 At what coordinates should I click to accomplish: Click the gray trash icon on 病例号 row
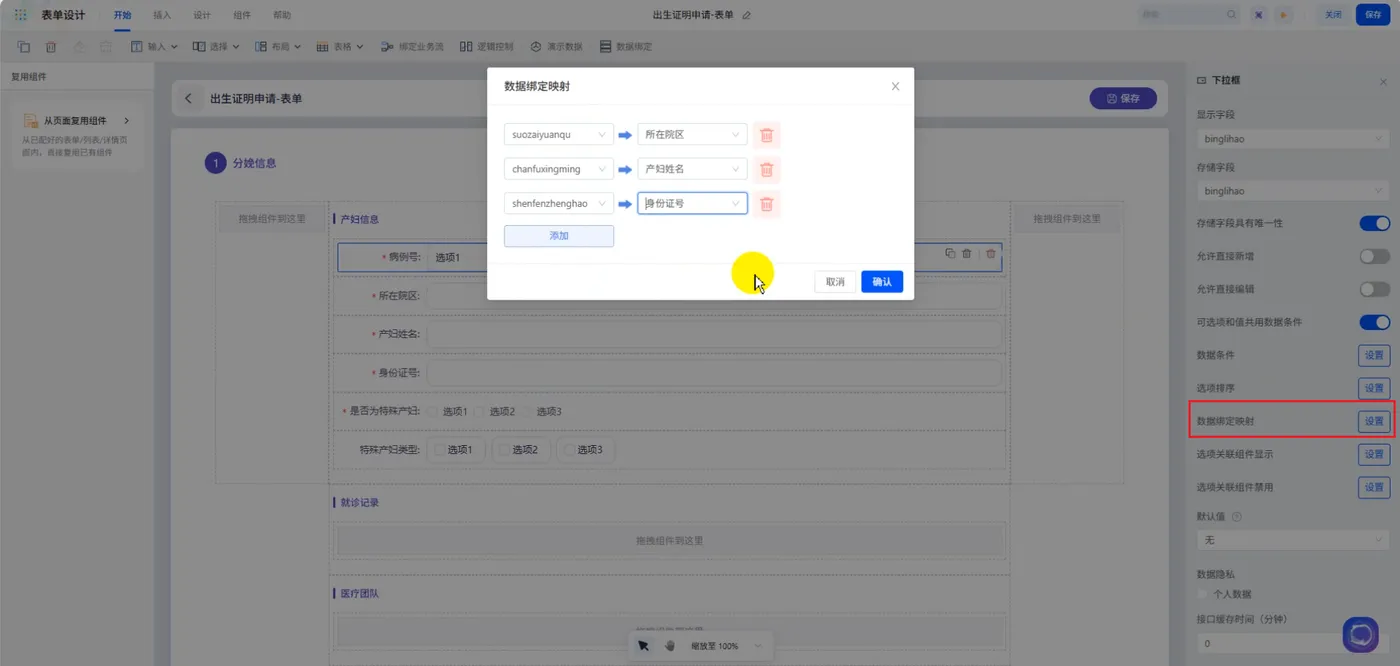(967, 254)
